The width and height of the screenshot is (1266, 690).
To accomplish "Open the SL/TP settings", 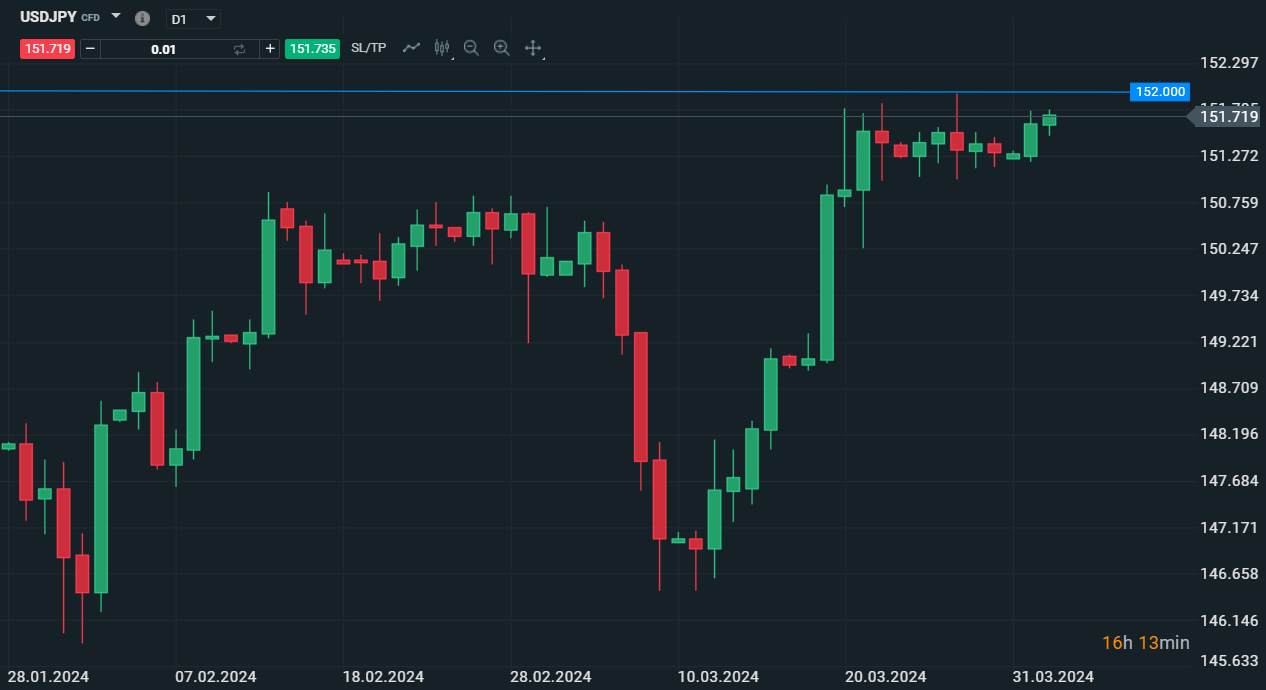I will coord(368,48).
